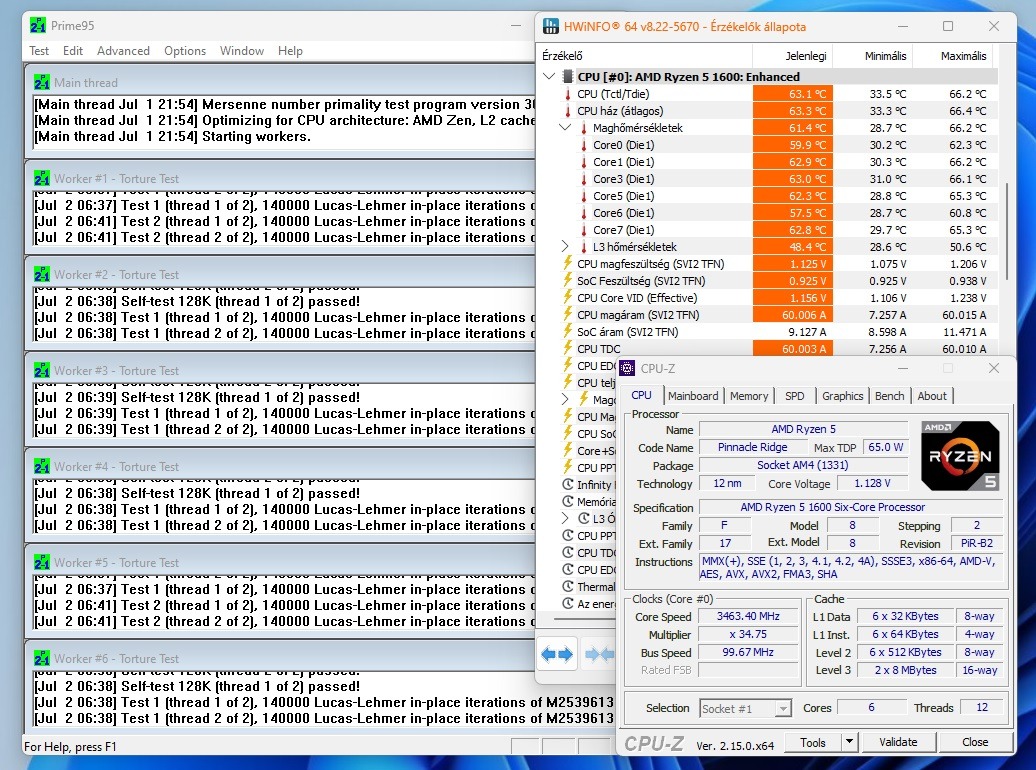Image resolution: width=1036 pixels, height=770 pixels.
Task: Open the Help menu in Prime95
Action: tap(290, 51)
